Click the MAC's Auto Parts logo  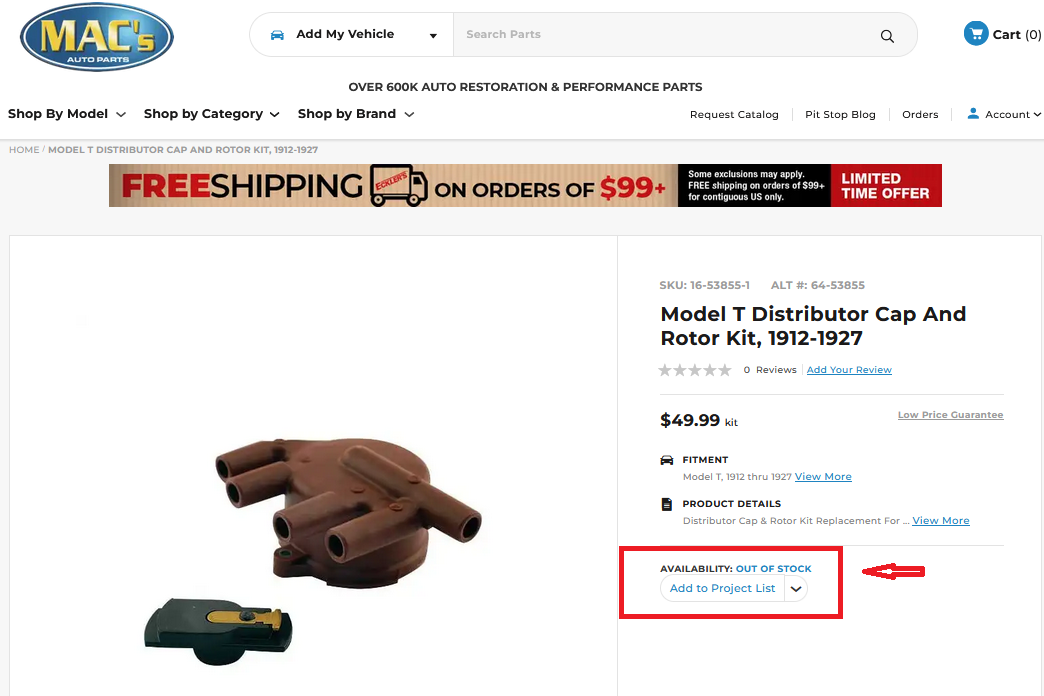coord(97,37)
